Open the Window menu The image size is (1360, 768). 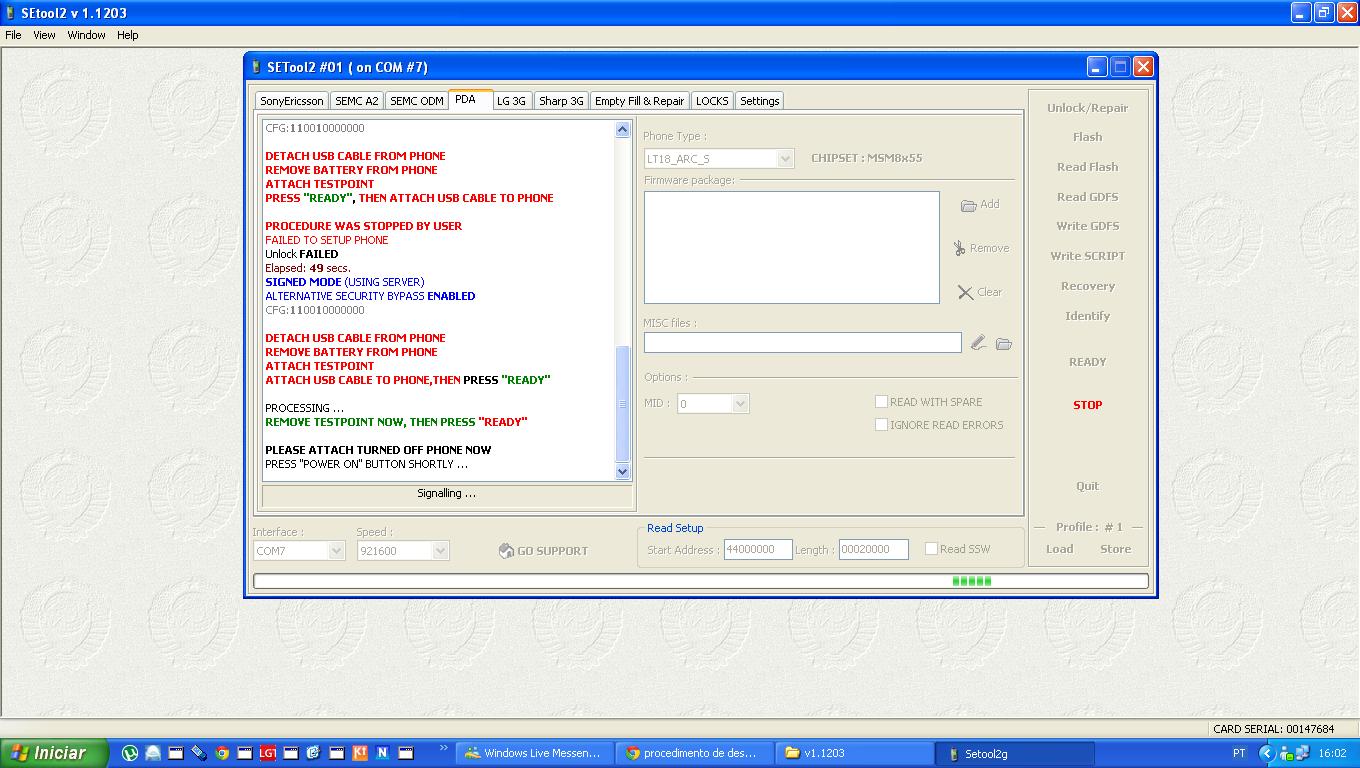(x=86, y=35)
